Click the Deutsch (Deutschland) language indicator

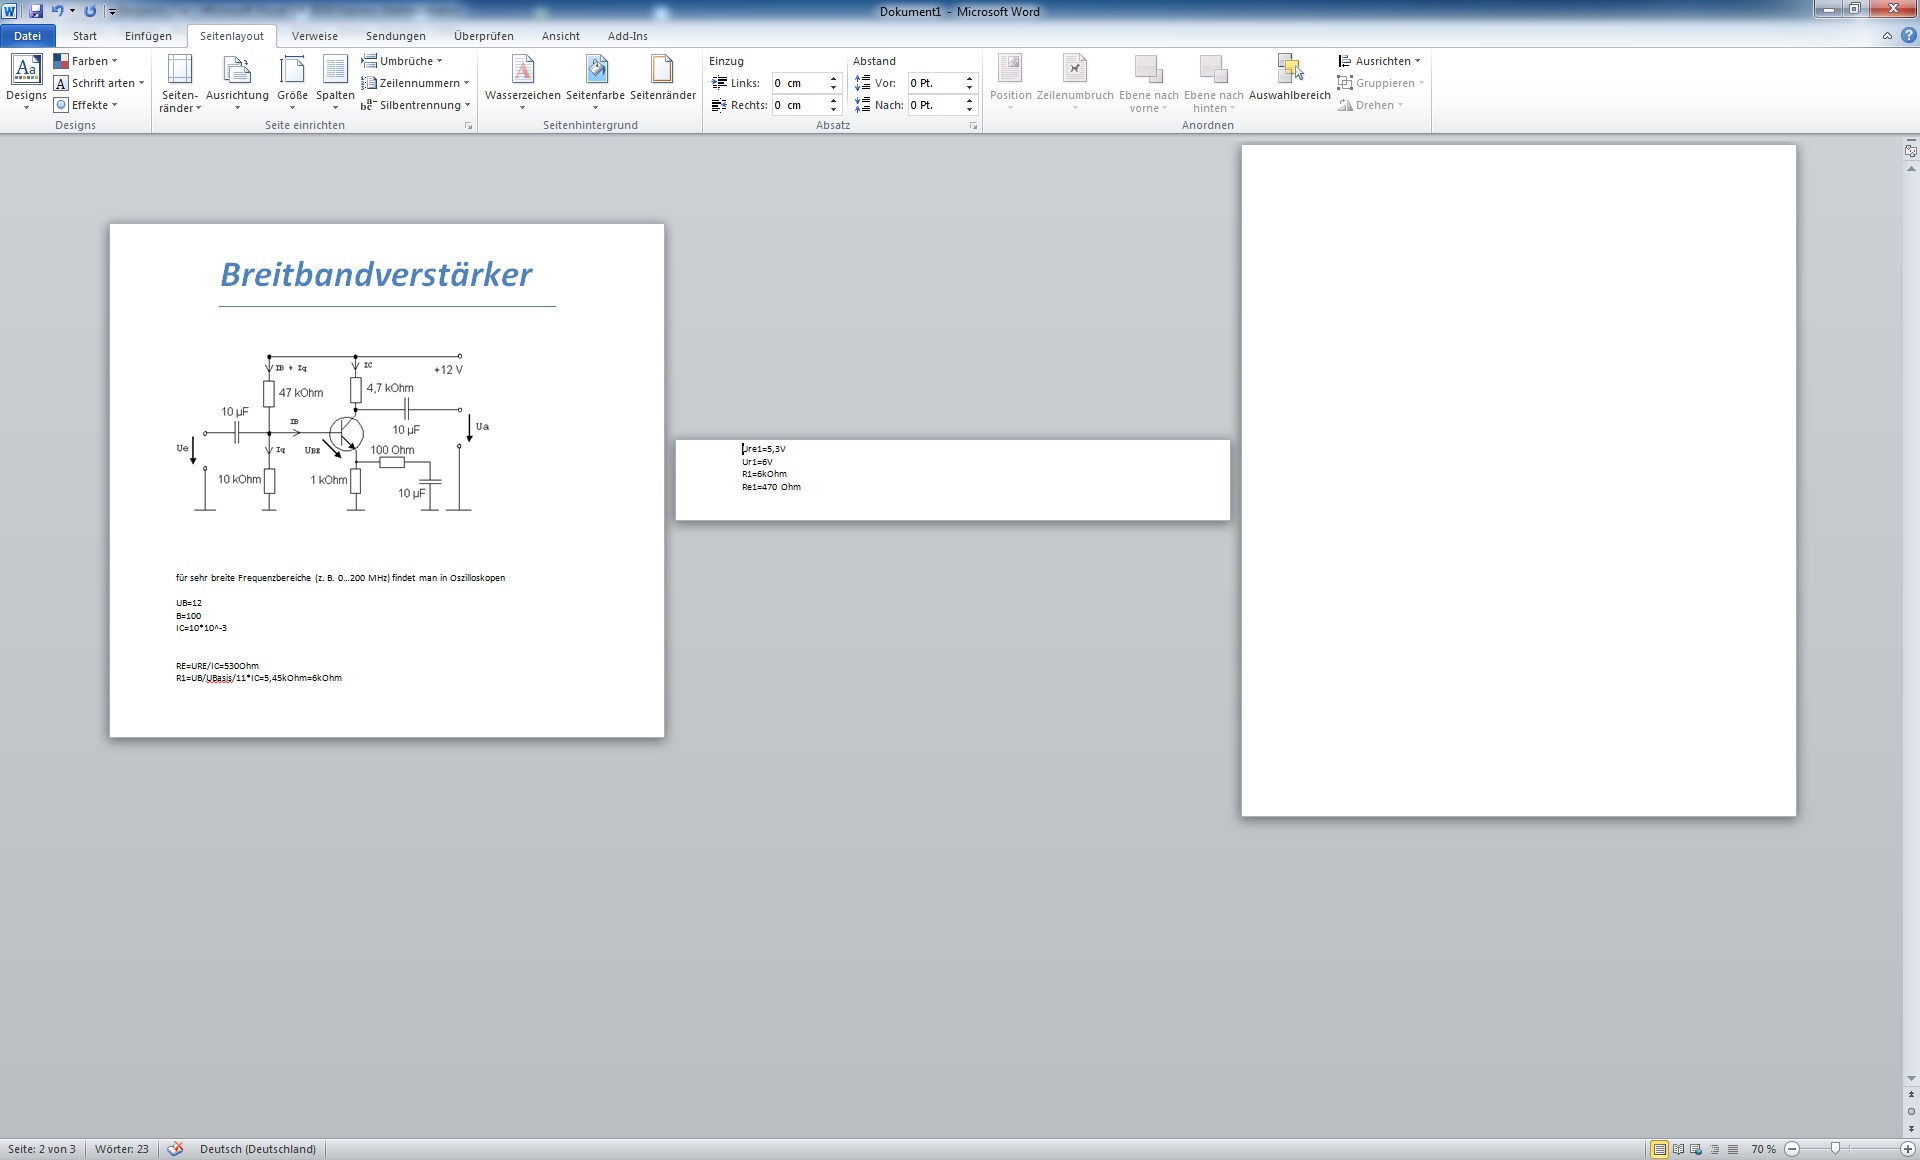pyautogui.click(x=257, y=1149)
